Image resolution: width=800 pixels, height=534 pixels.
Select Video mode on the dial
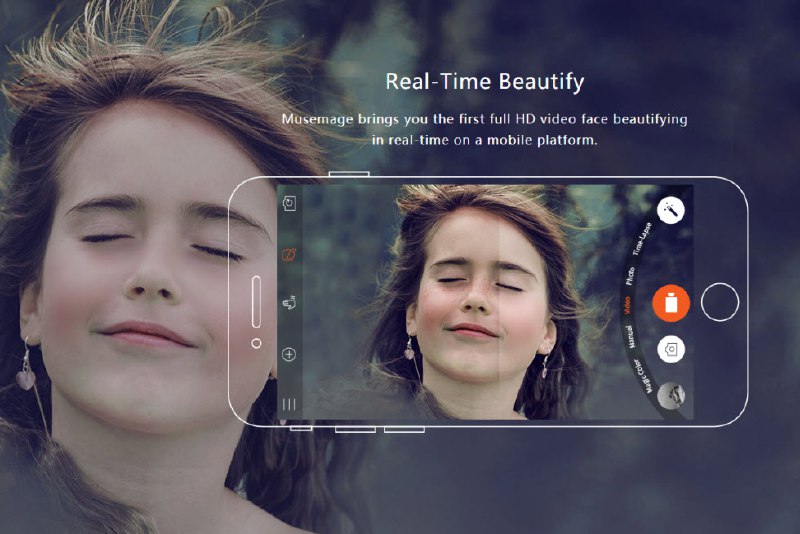click(x=627, y=308)
